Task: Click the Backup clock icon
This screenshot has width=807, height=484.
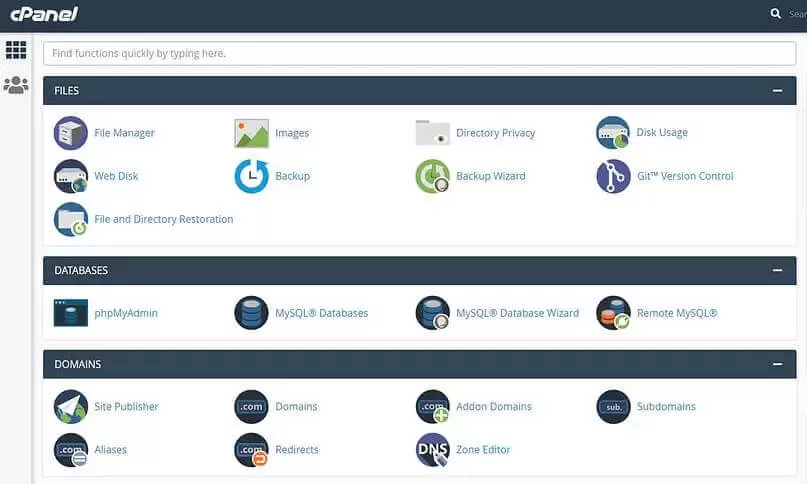Action: pos(251,176)
